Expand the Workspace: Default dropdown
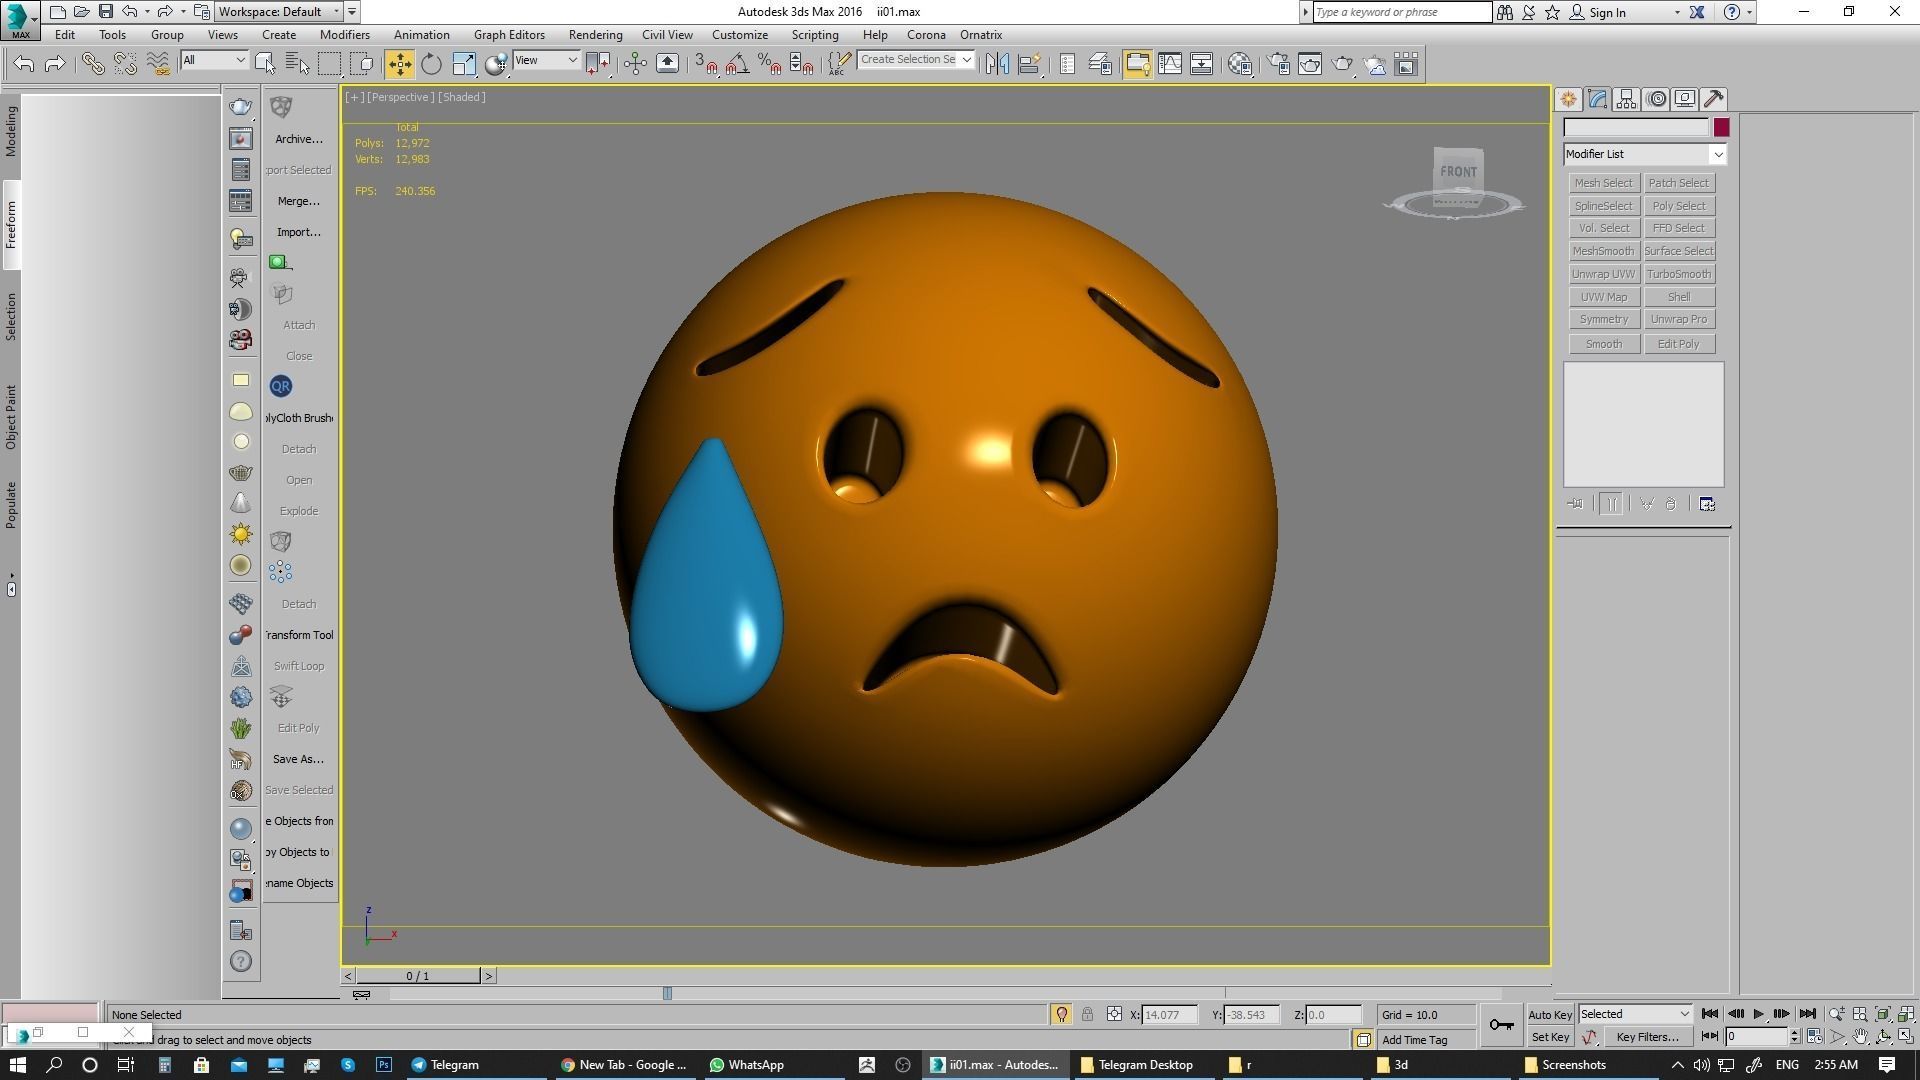Screen dimensions: 1920x1080 (x=279, y=12)
